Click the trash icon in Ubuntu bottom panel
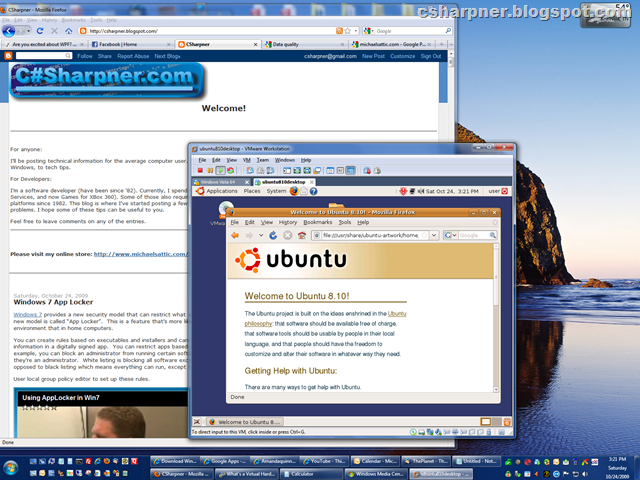 point(507,422)
